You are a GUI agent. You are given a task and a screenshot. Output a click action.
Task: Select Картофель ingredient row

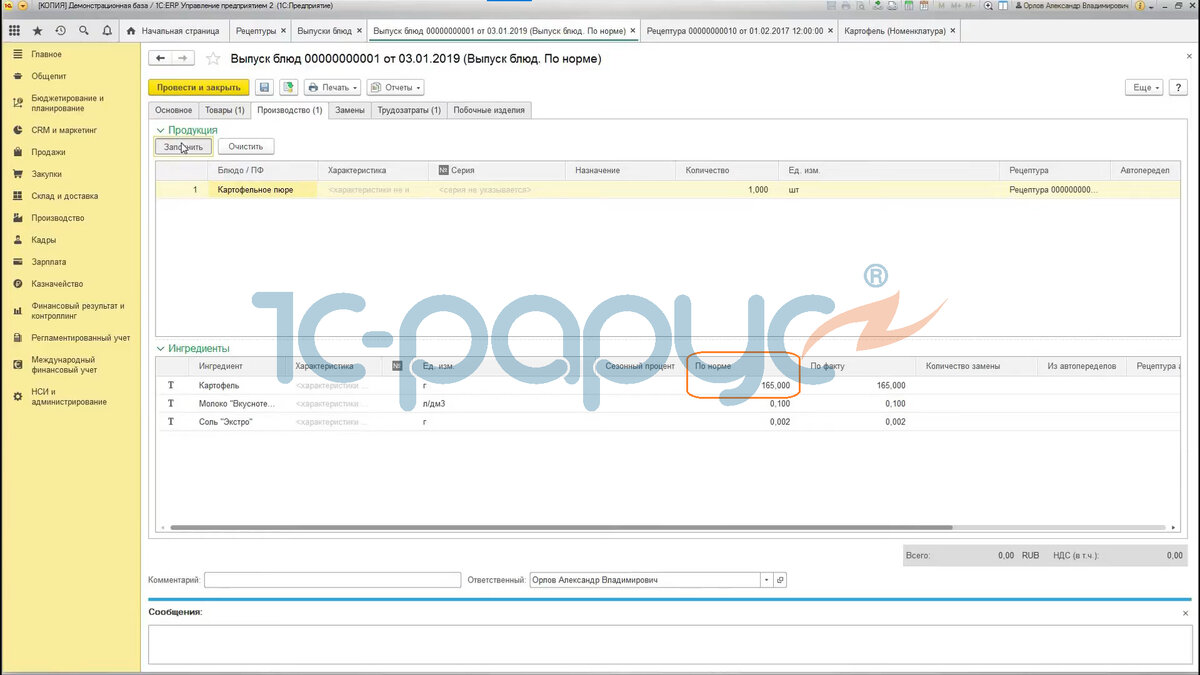(x=668, y=385)
